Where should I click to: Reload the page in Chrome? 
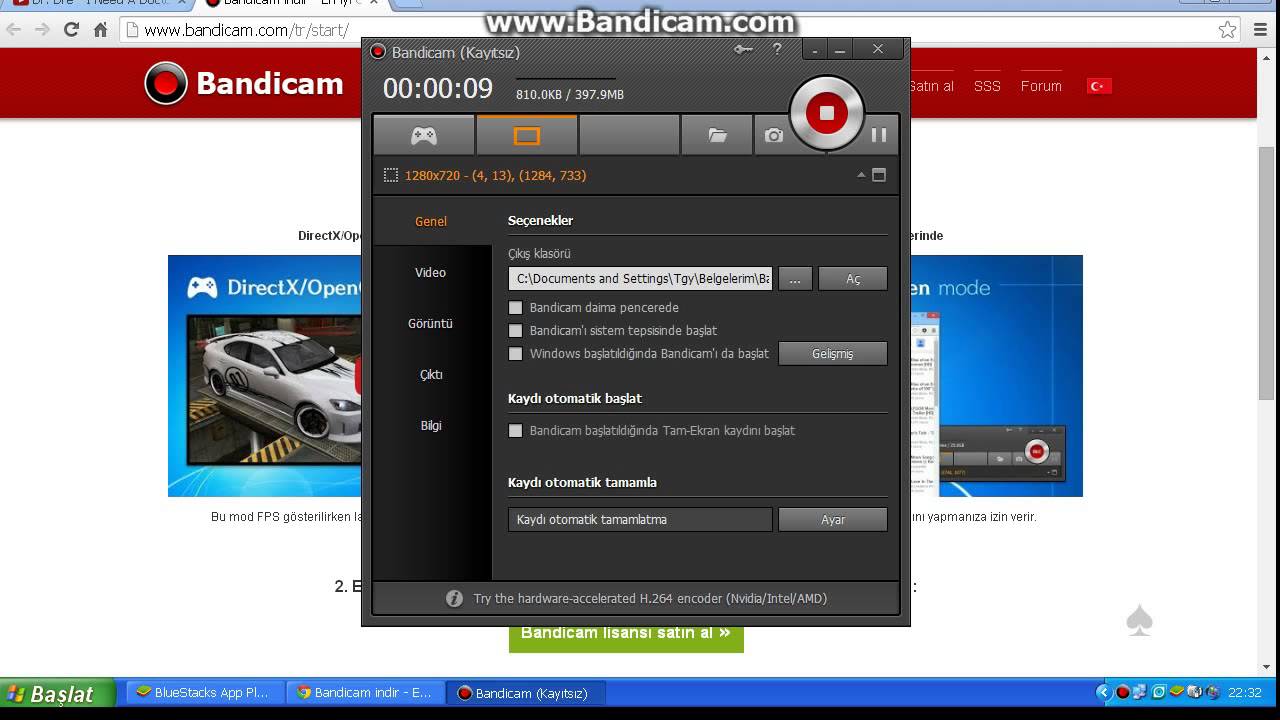point(71,30)
